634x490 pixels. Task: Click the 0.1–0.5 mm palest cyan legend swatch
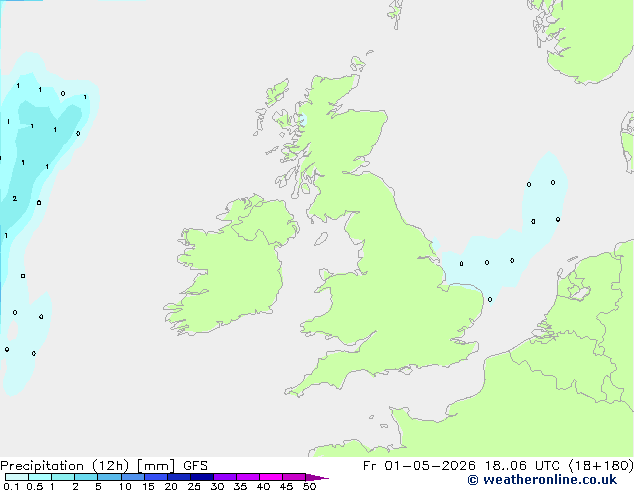[17, 477]
